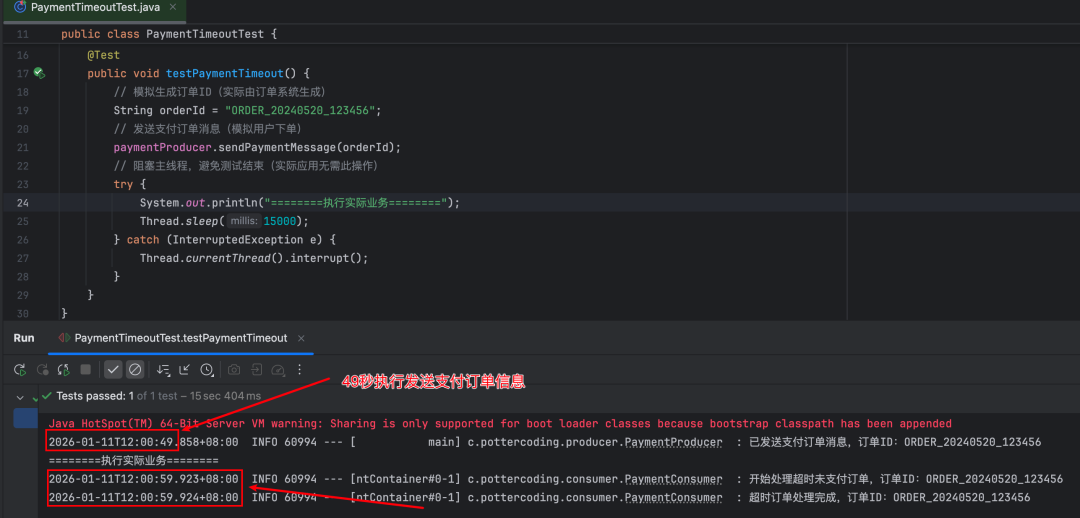Open the test history clock dropdown
1080x518 pixels.
[207, 370]
